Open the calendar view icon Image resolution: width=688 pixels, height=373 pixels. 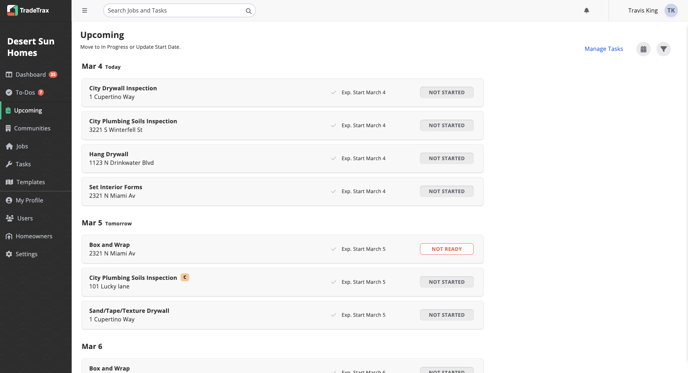[643, 49]
